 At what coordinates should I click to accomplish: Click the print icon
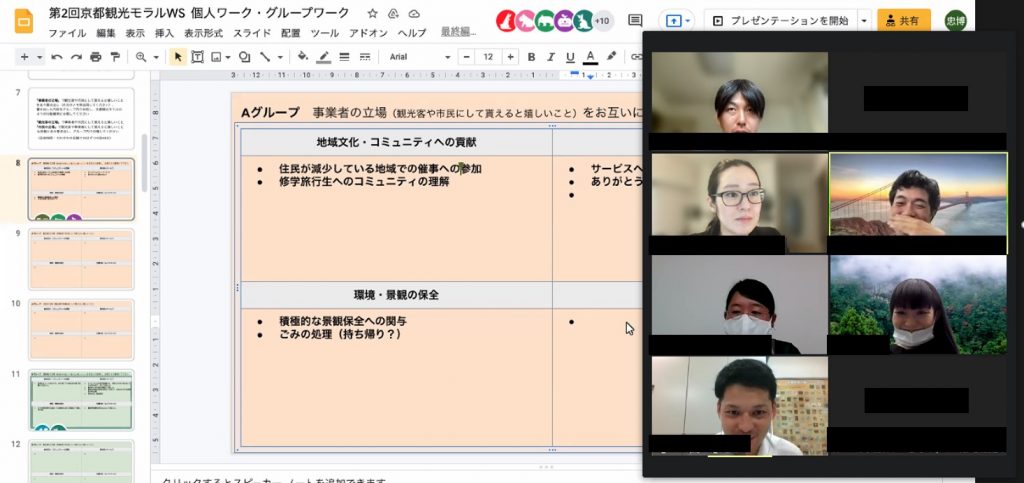click(96, 57)
